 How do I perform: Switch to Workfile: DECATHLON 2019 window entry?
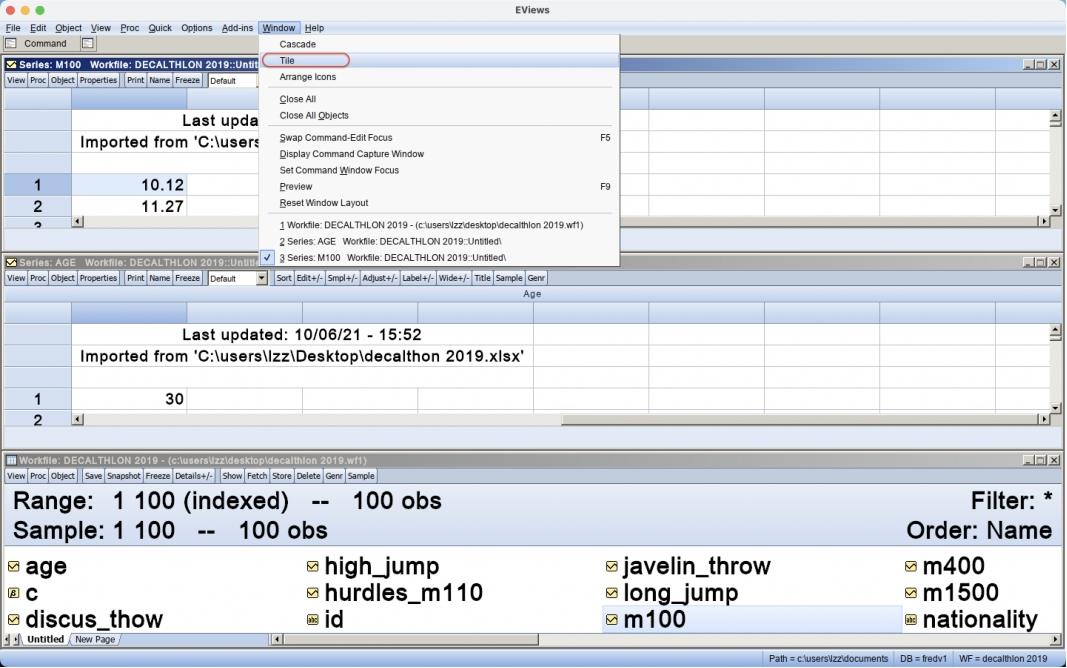pyautogui.click(x=439, y=225)
